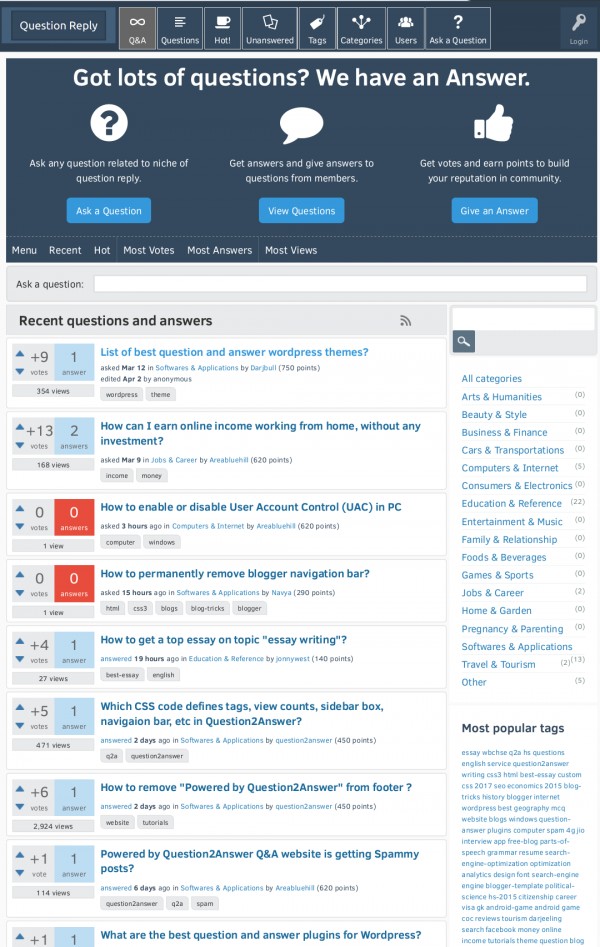This screenshot has width=600, height=947.
Task: Click the sidebar search magnifier button
Action: (x=463, y=342)
